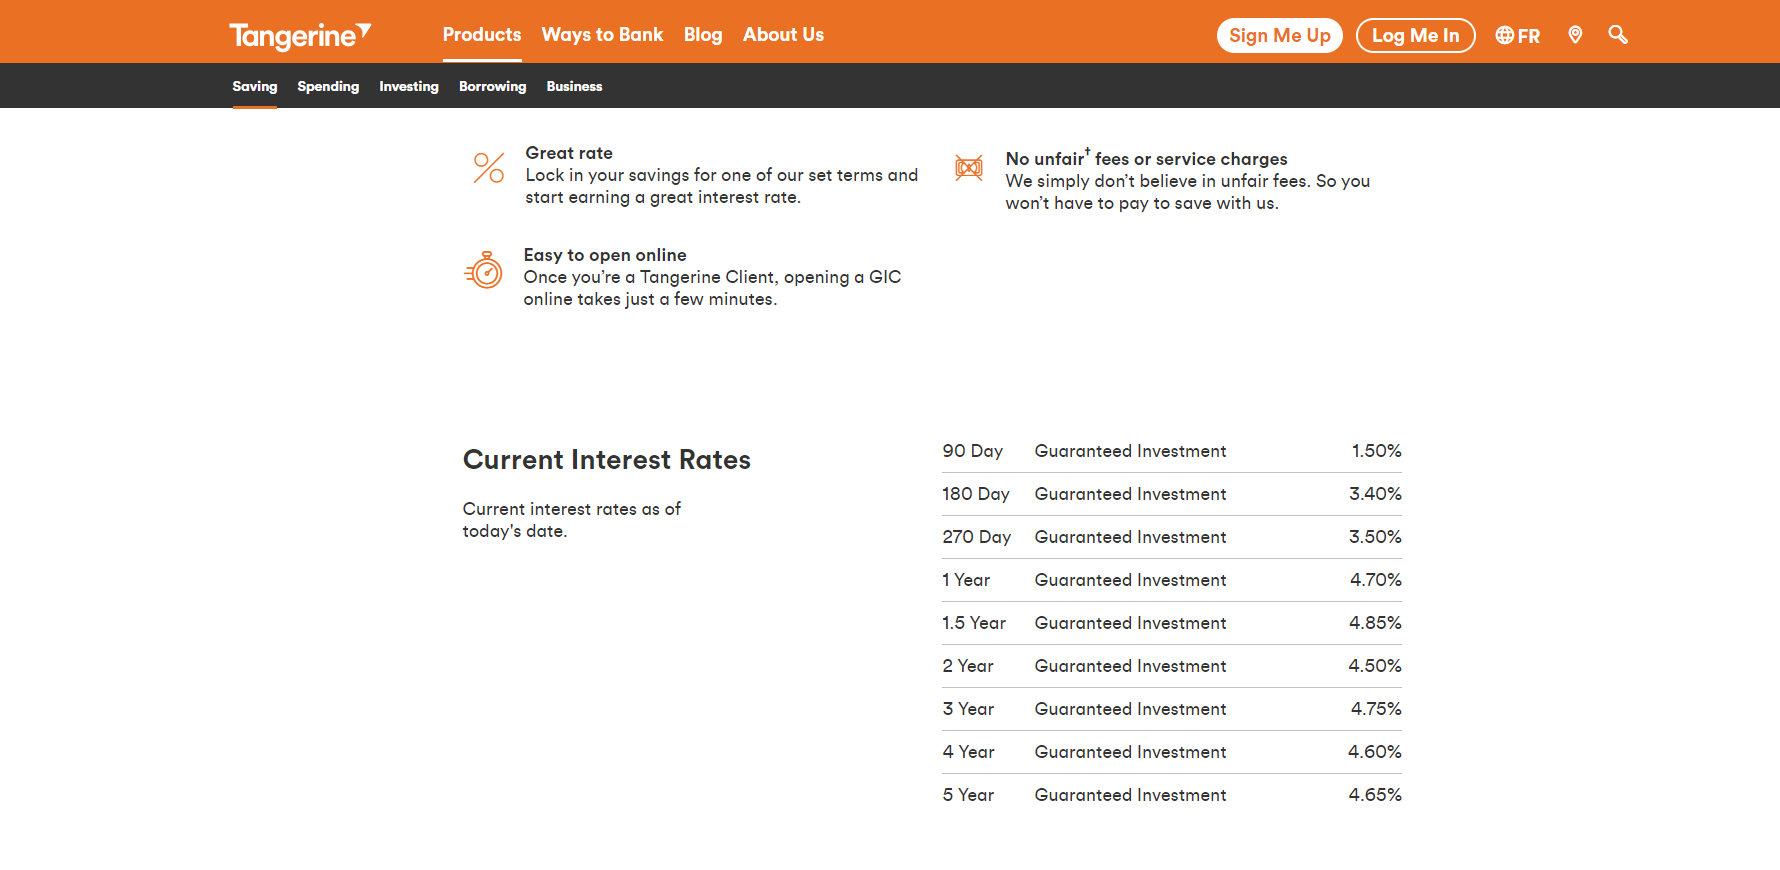Click the Great rate heading
Screen dimensions: 1780x870
(x=569, y=153)
